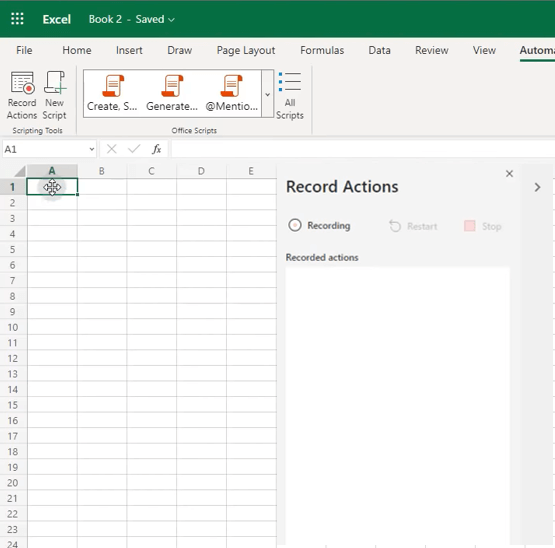Select row 20 header
Screen dimensions: 555x548
[x=13, y=483]
